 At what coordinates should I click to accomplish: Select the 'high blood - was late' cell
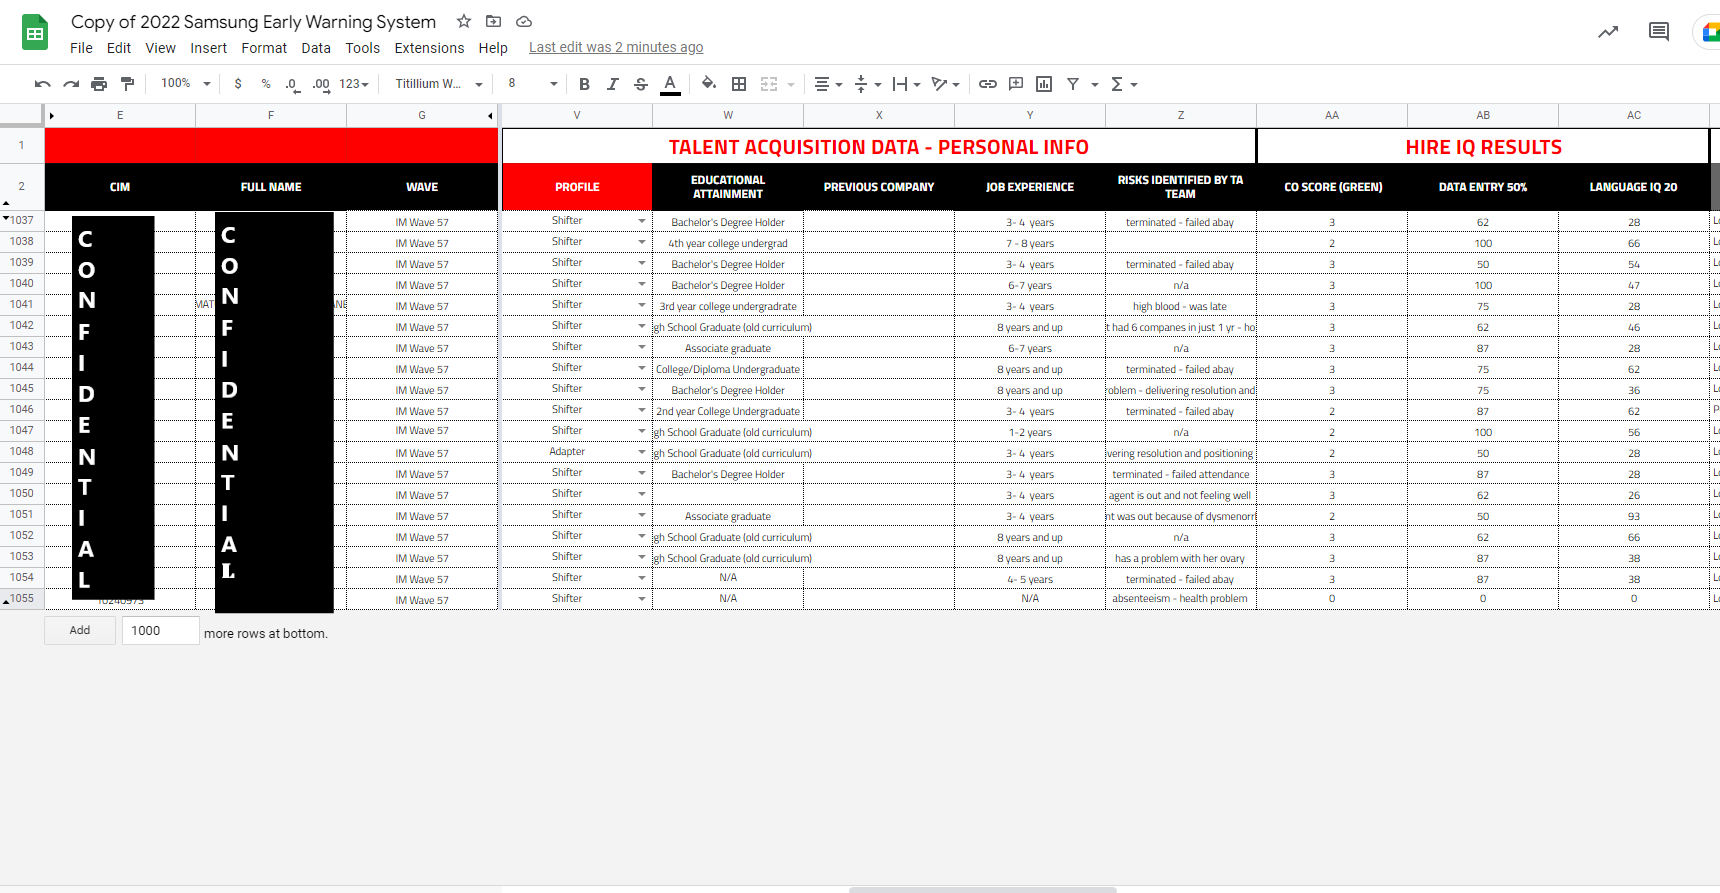pyautogui.click(x=1180, y=306)
